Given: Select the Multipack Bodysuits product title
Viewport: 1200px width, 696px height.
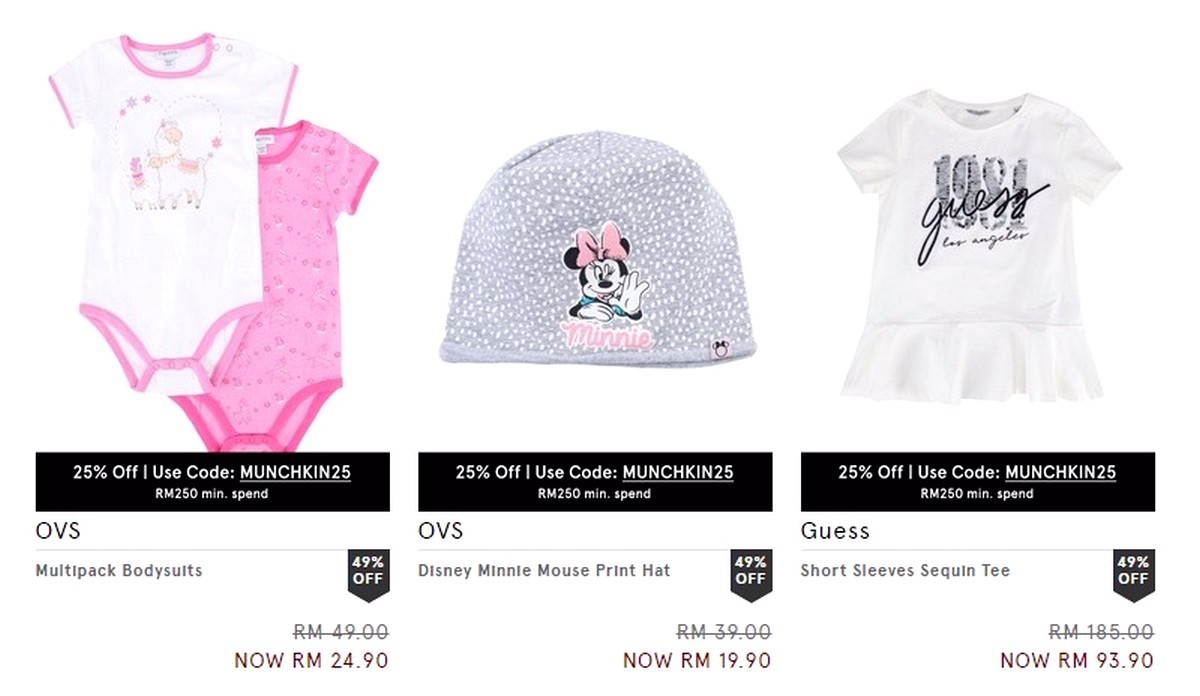Looking at the screenshot, I should (119, 571).
